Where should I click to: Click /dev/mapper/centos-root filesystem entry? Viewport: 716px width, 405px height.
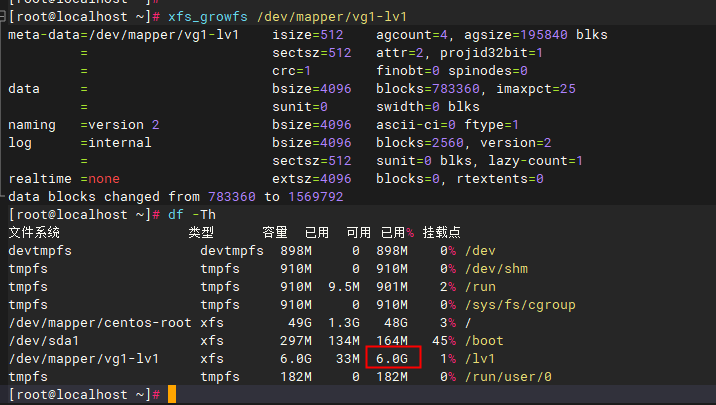click(x=100, y=323)
